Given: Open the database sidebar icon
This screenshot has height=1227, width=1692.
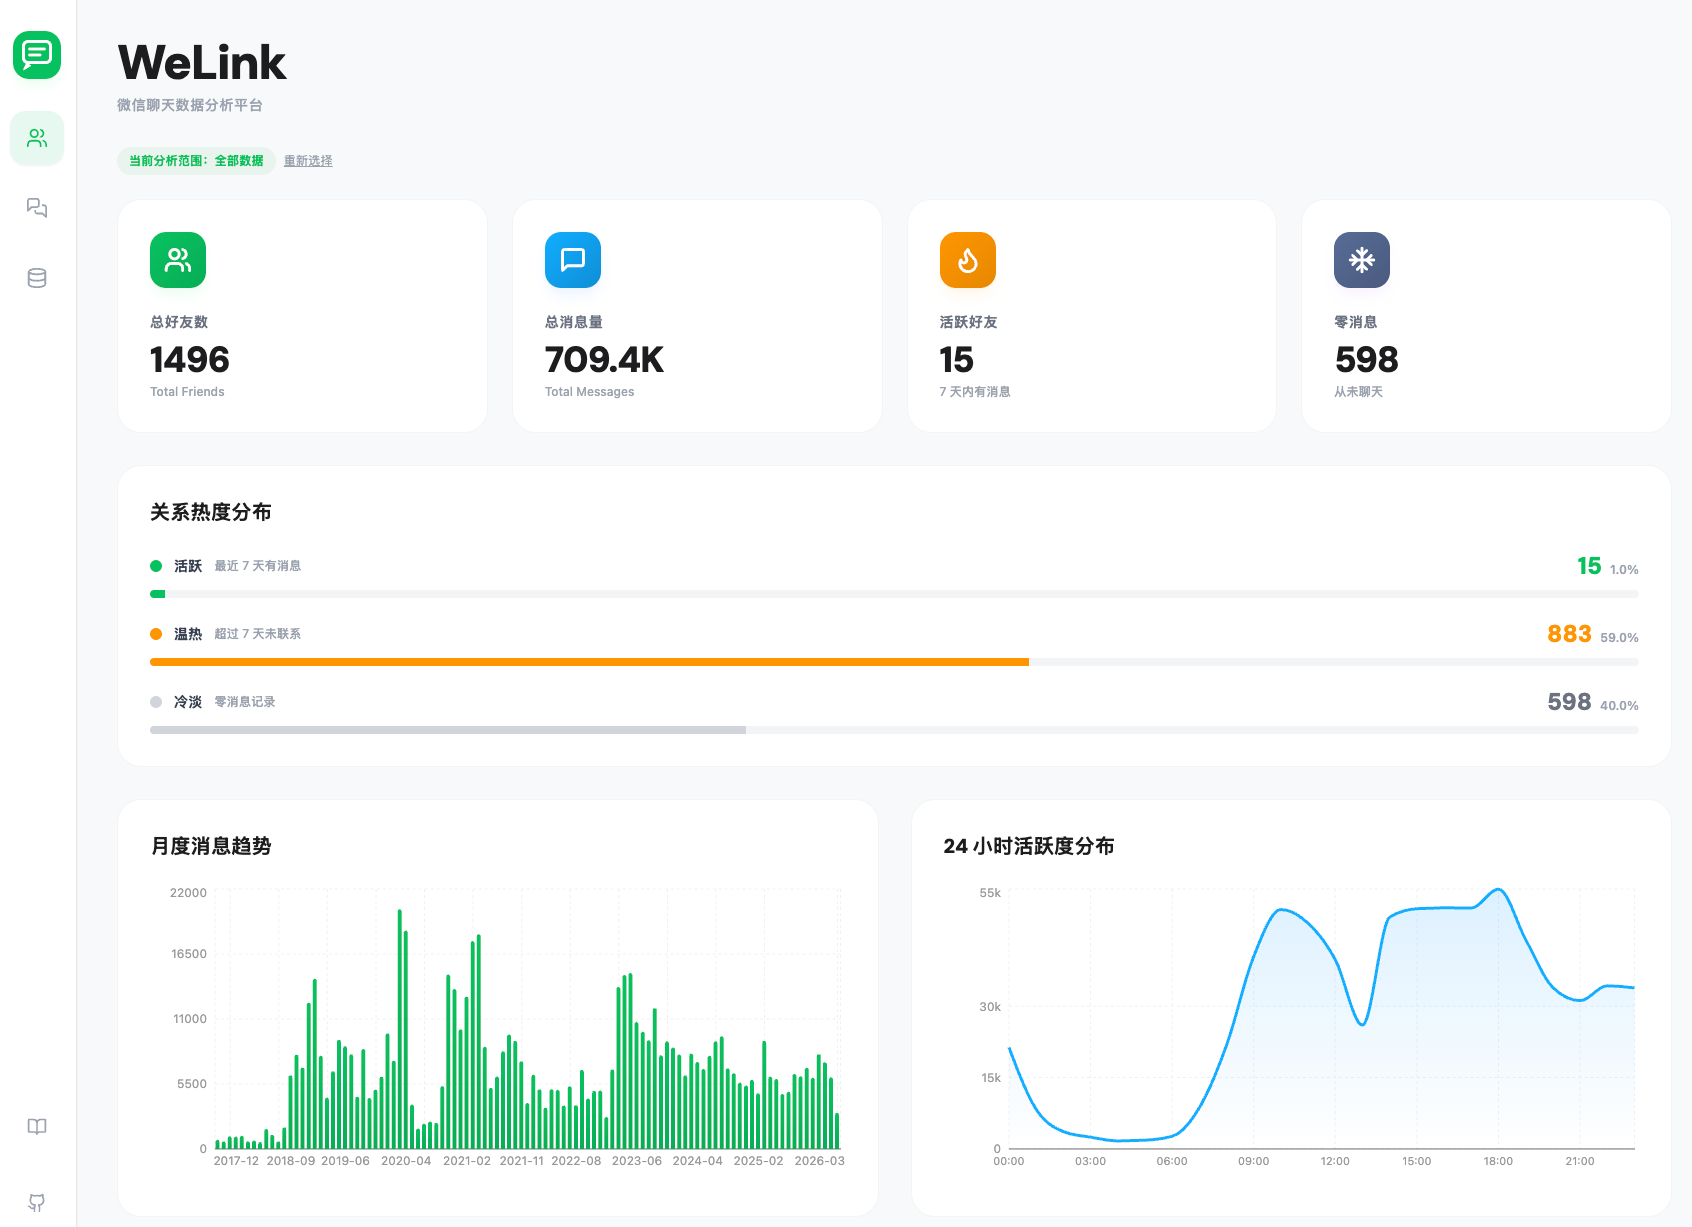Looking at the screenshot, I should [37, 278].
